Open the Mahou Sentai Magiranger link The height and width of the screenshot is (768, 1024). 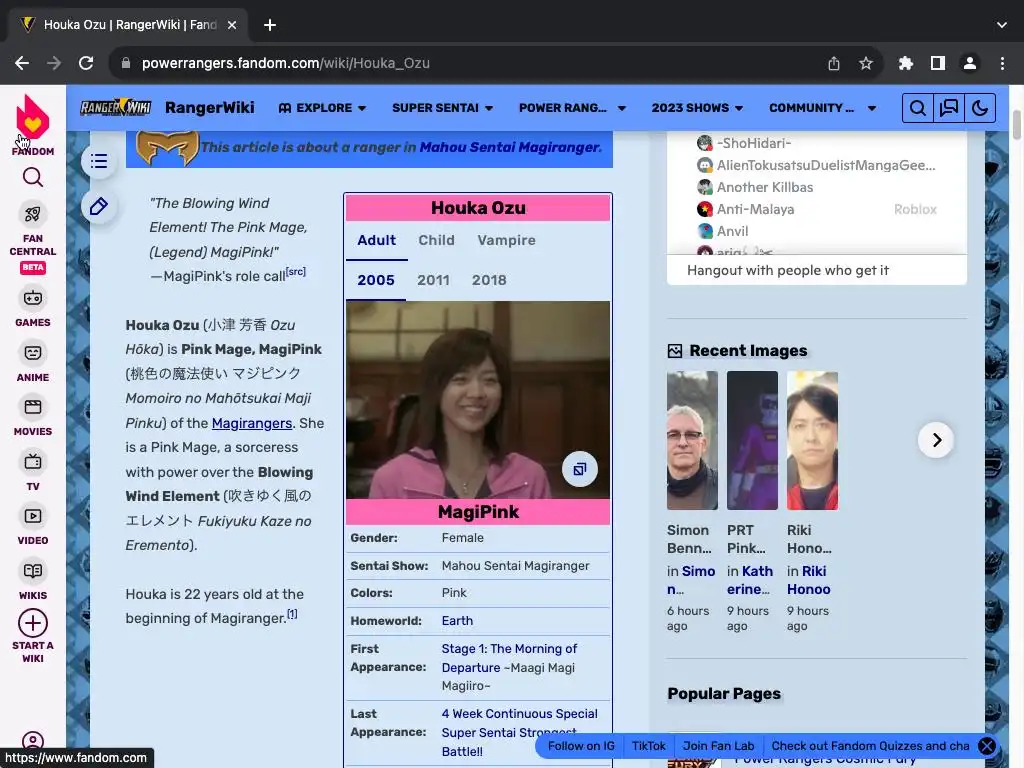coord(509,148)
